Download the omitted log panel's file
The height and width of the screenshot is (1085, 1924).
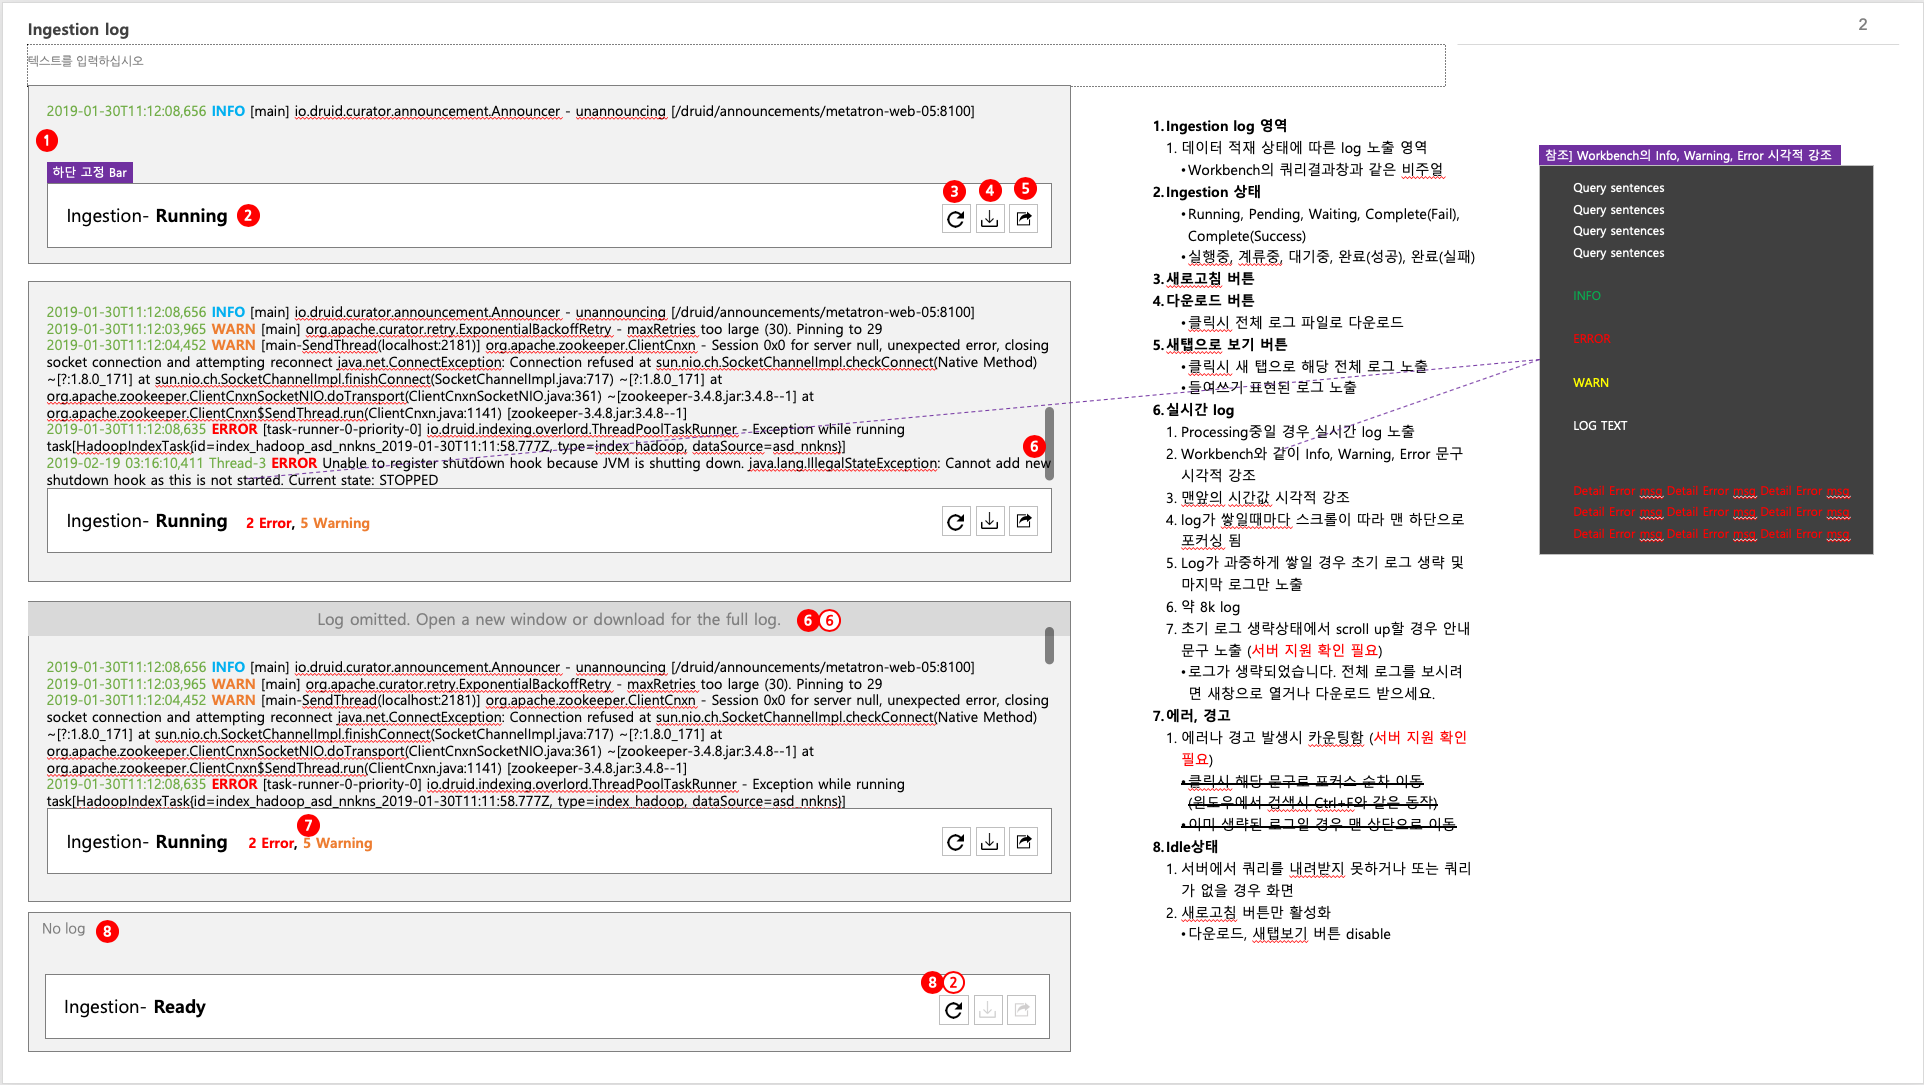989,841
